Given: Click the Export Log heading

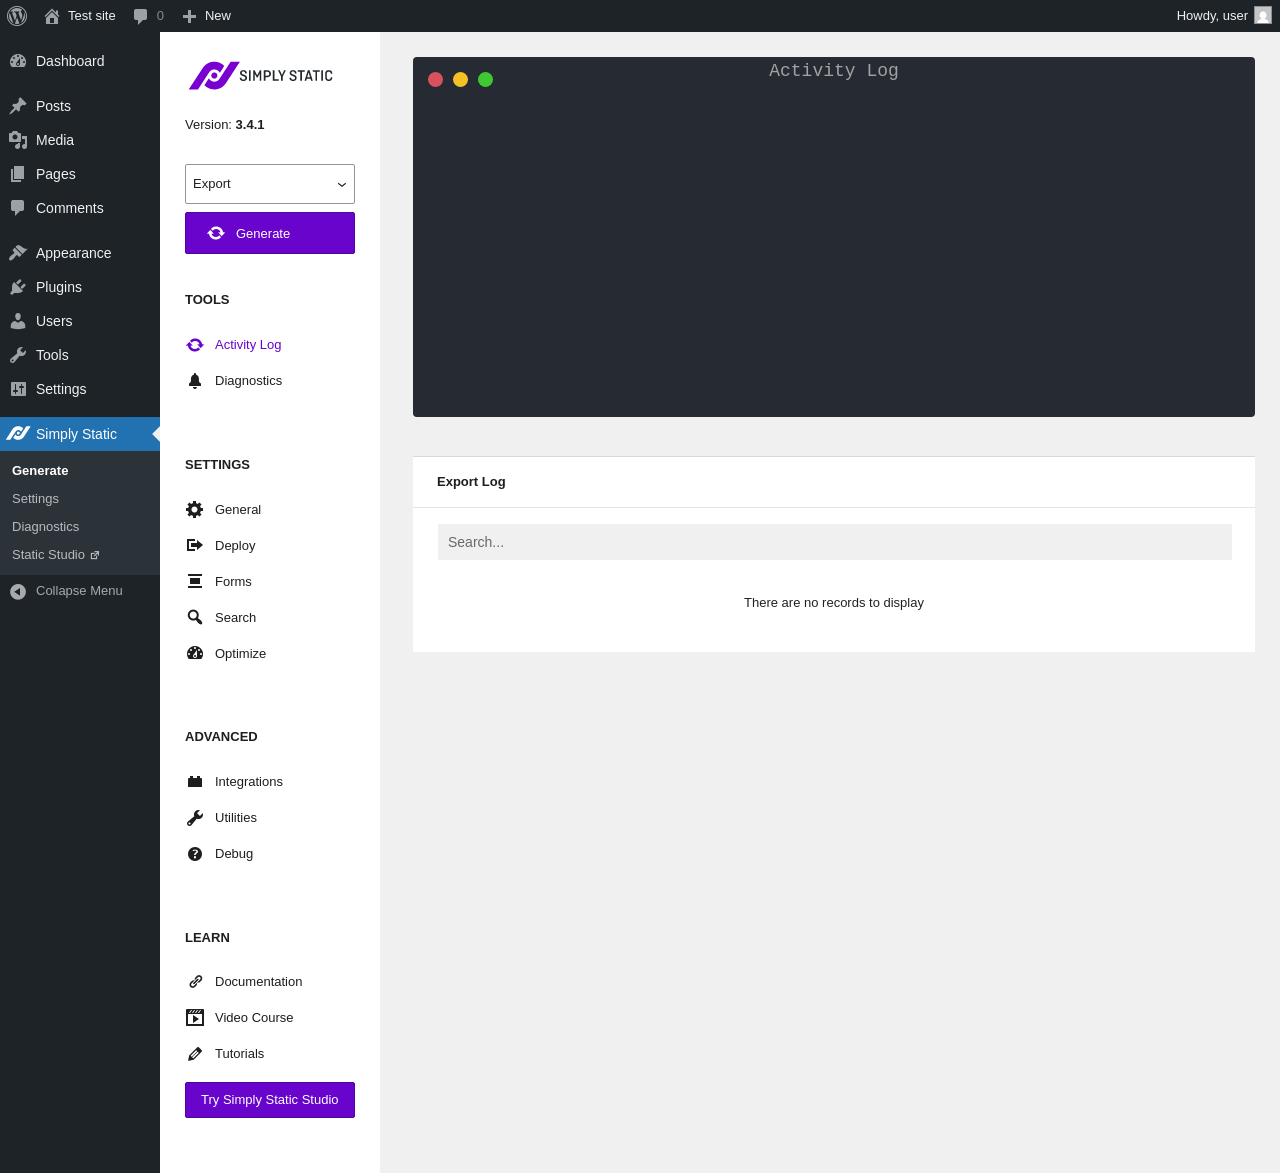Looking at the screenshot, I should point(471,482).
